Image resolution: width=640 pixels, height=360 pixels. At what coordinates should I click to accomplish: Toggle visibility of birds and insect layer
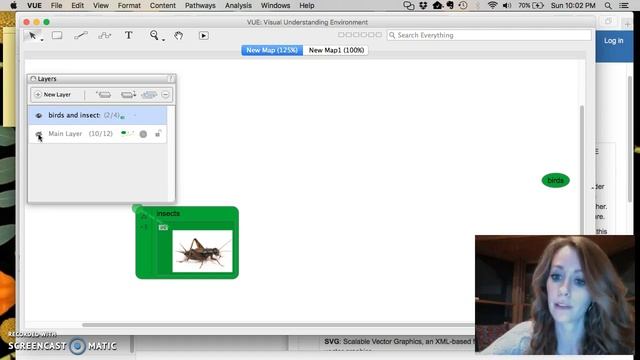[x=39, y=116]
